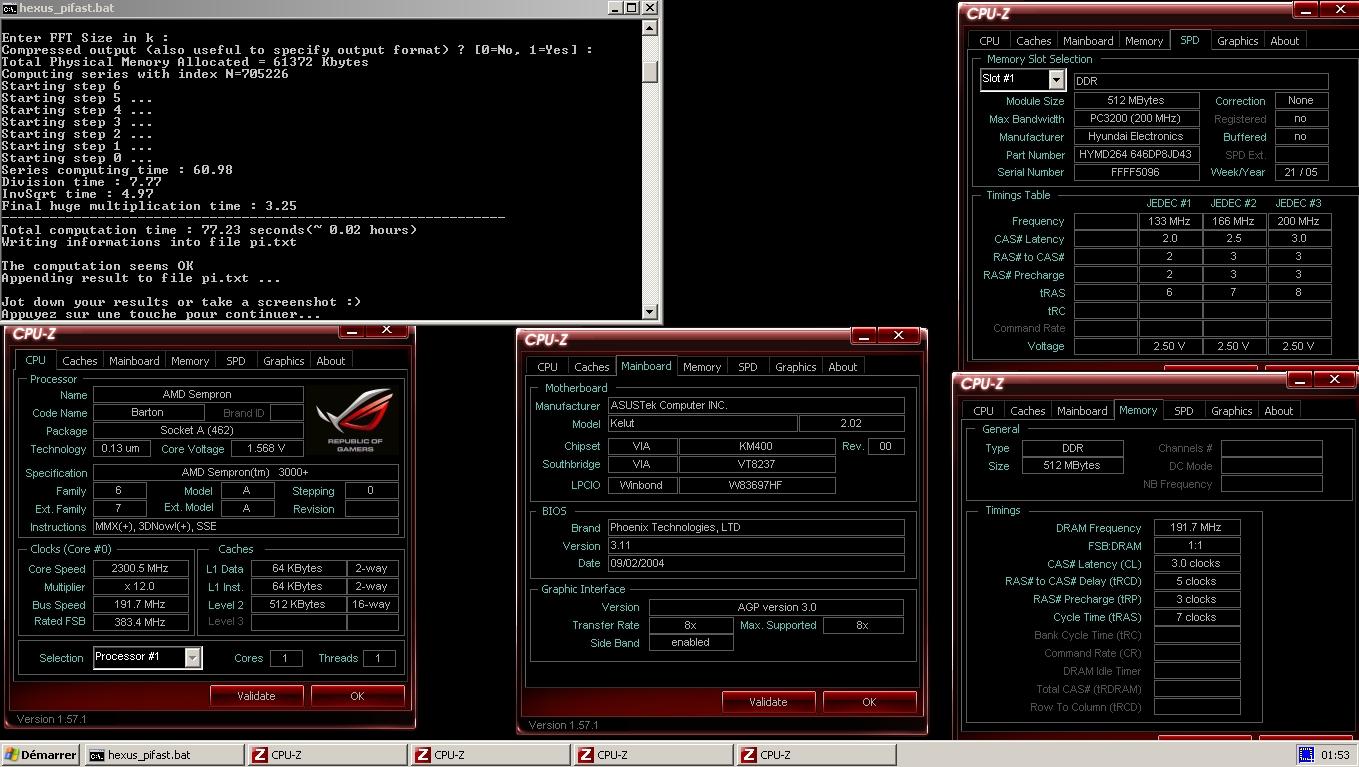This screenshot has width=1359, height=767.
Task: Click the Max Bandwidth PC3200 (200 MHz) field
Action: coord(1136,119)
